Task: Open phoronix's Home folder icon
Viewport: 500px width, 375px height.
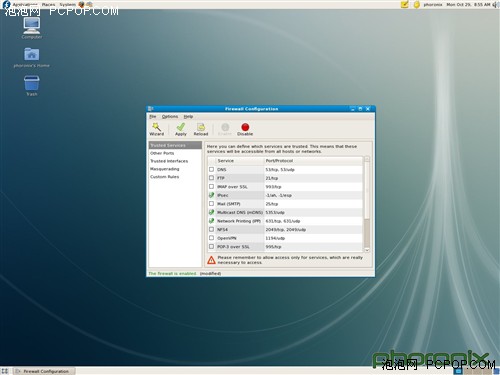Action: [32, 57]
